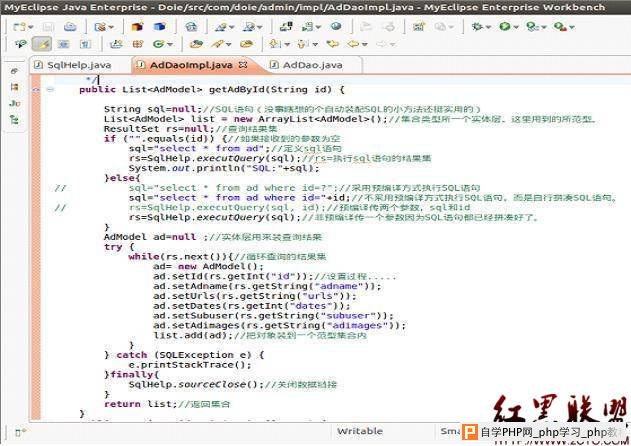The width and height of the screenshot is (631, 446).
Task: Expand the Run button dropdown arrow
Action: [517, 26]
